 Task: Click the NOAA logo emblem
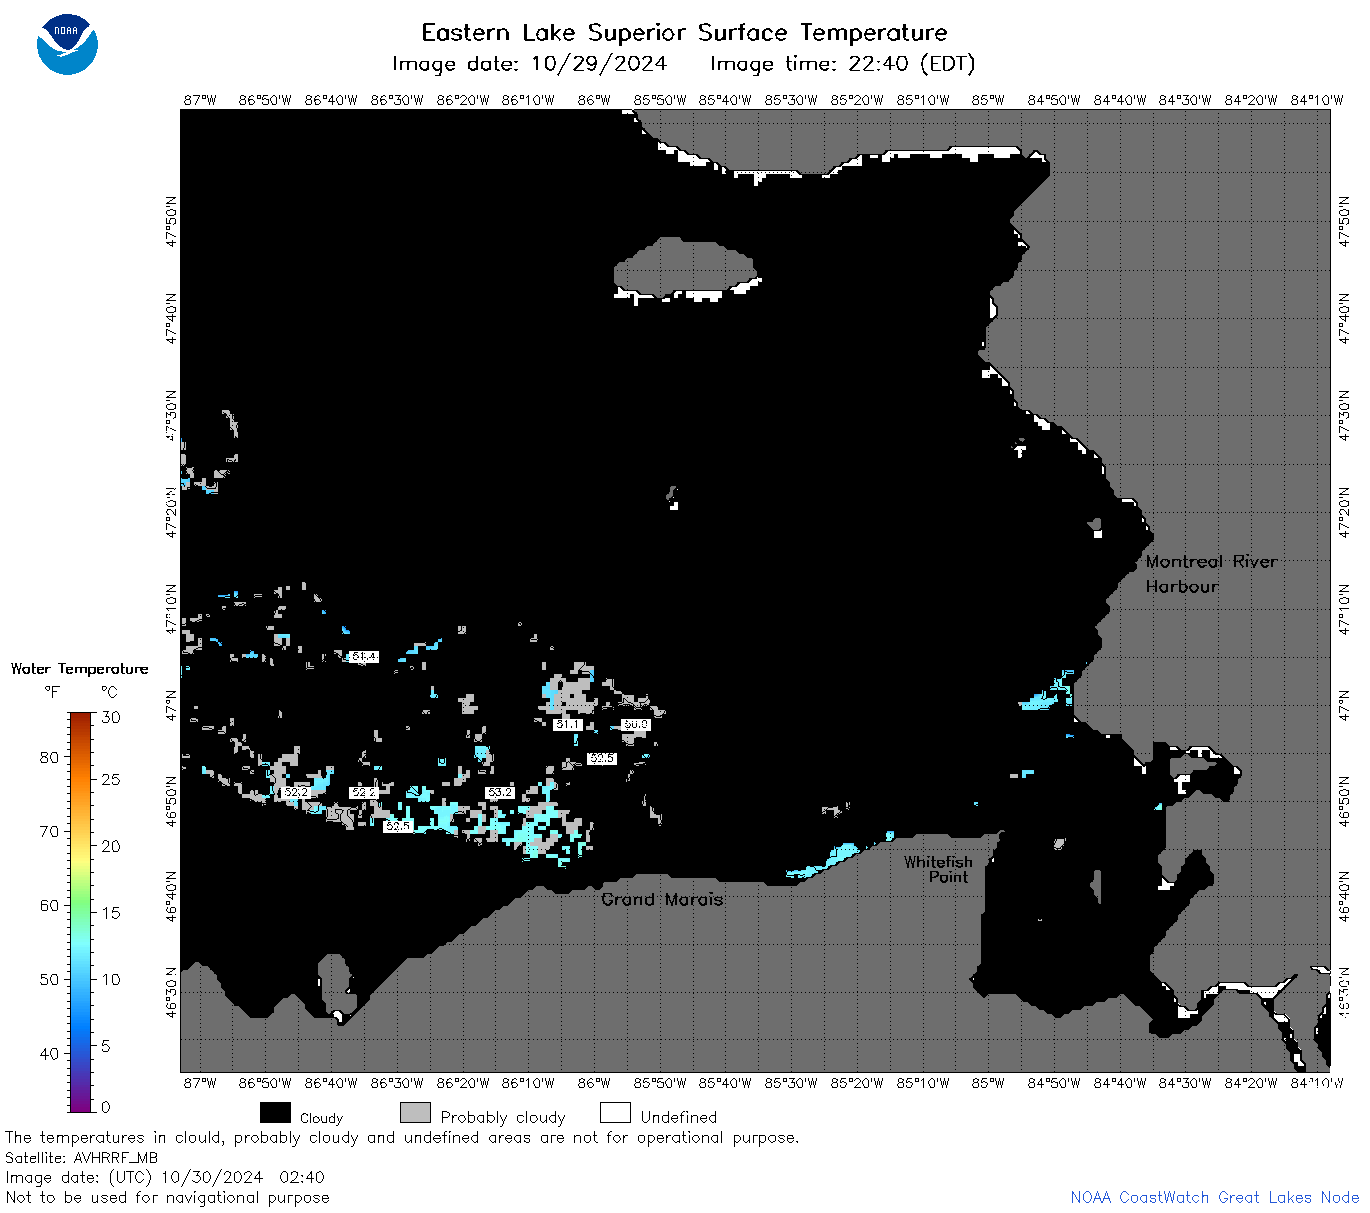pos(67,44)
